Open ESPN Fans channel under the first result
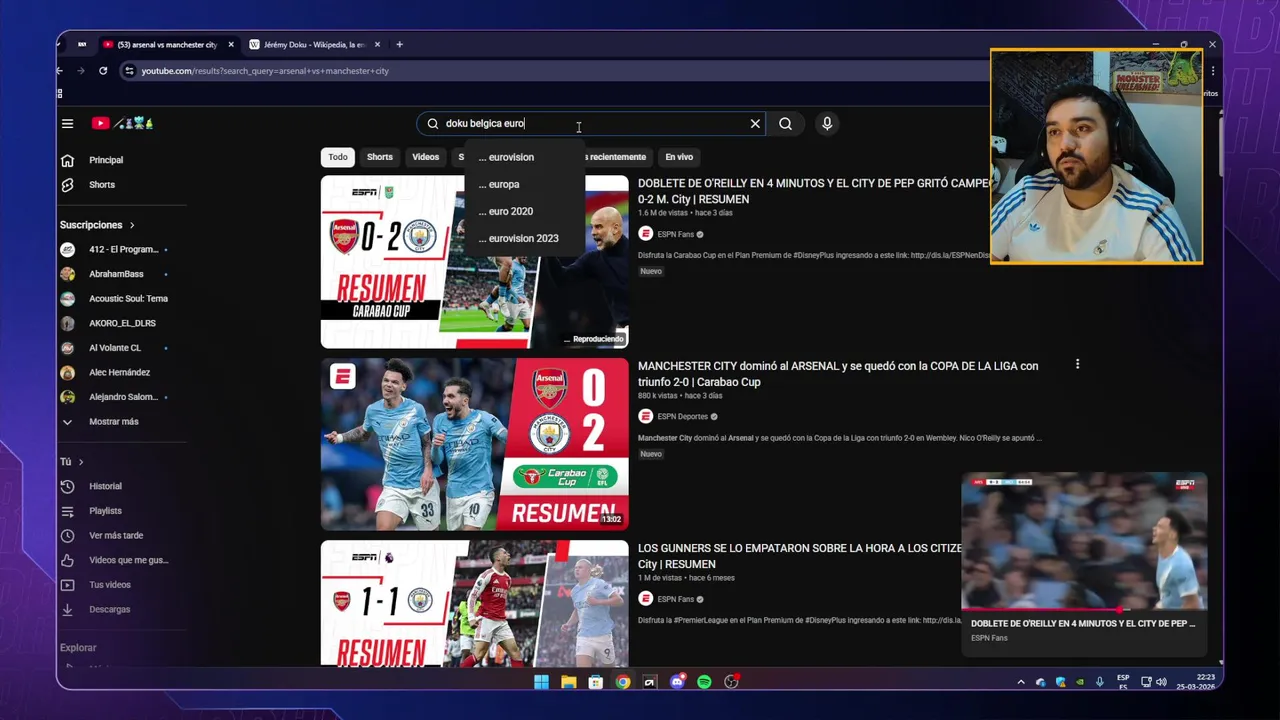1280x720 pixels. (x=675, y=234)
